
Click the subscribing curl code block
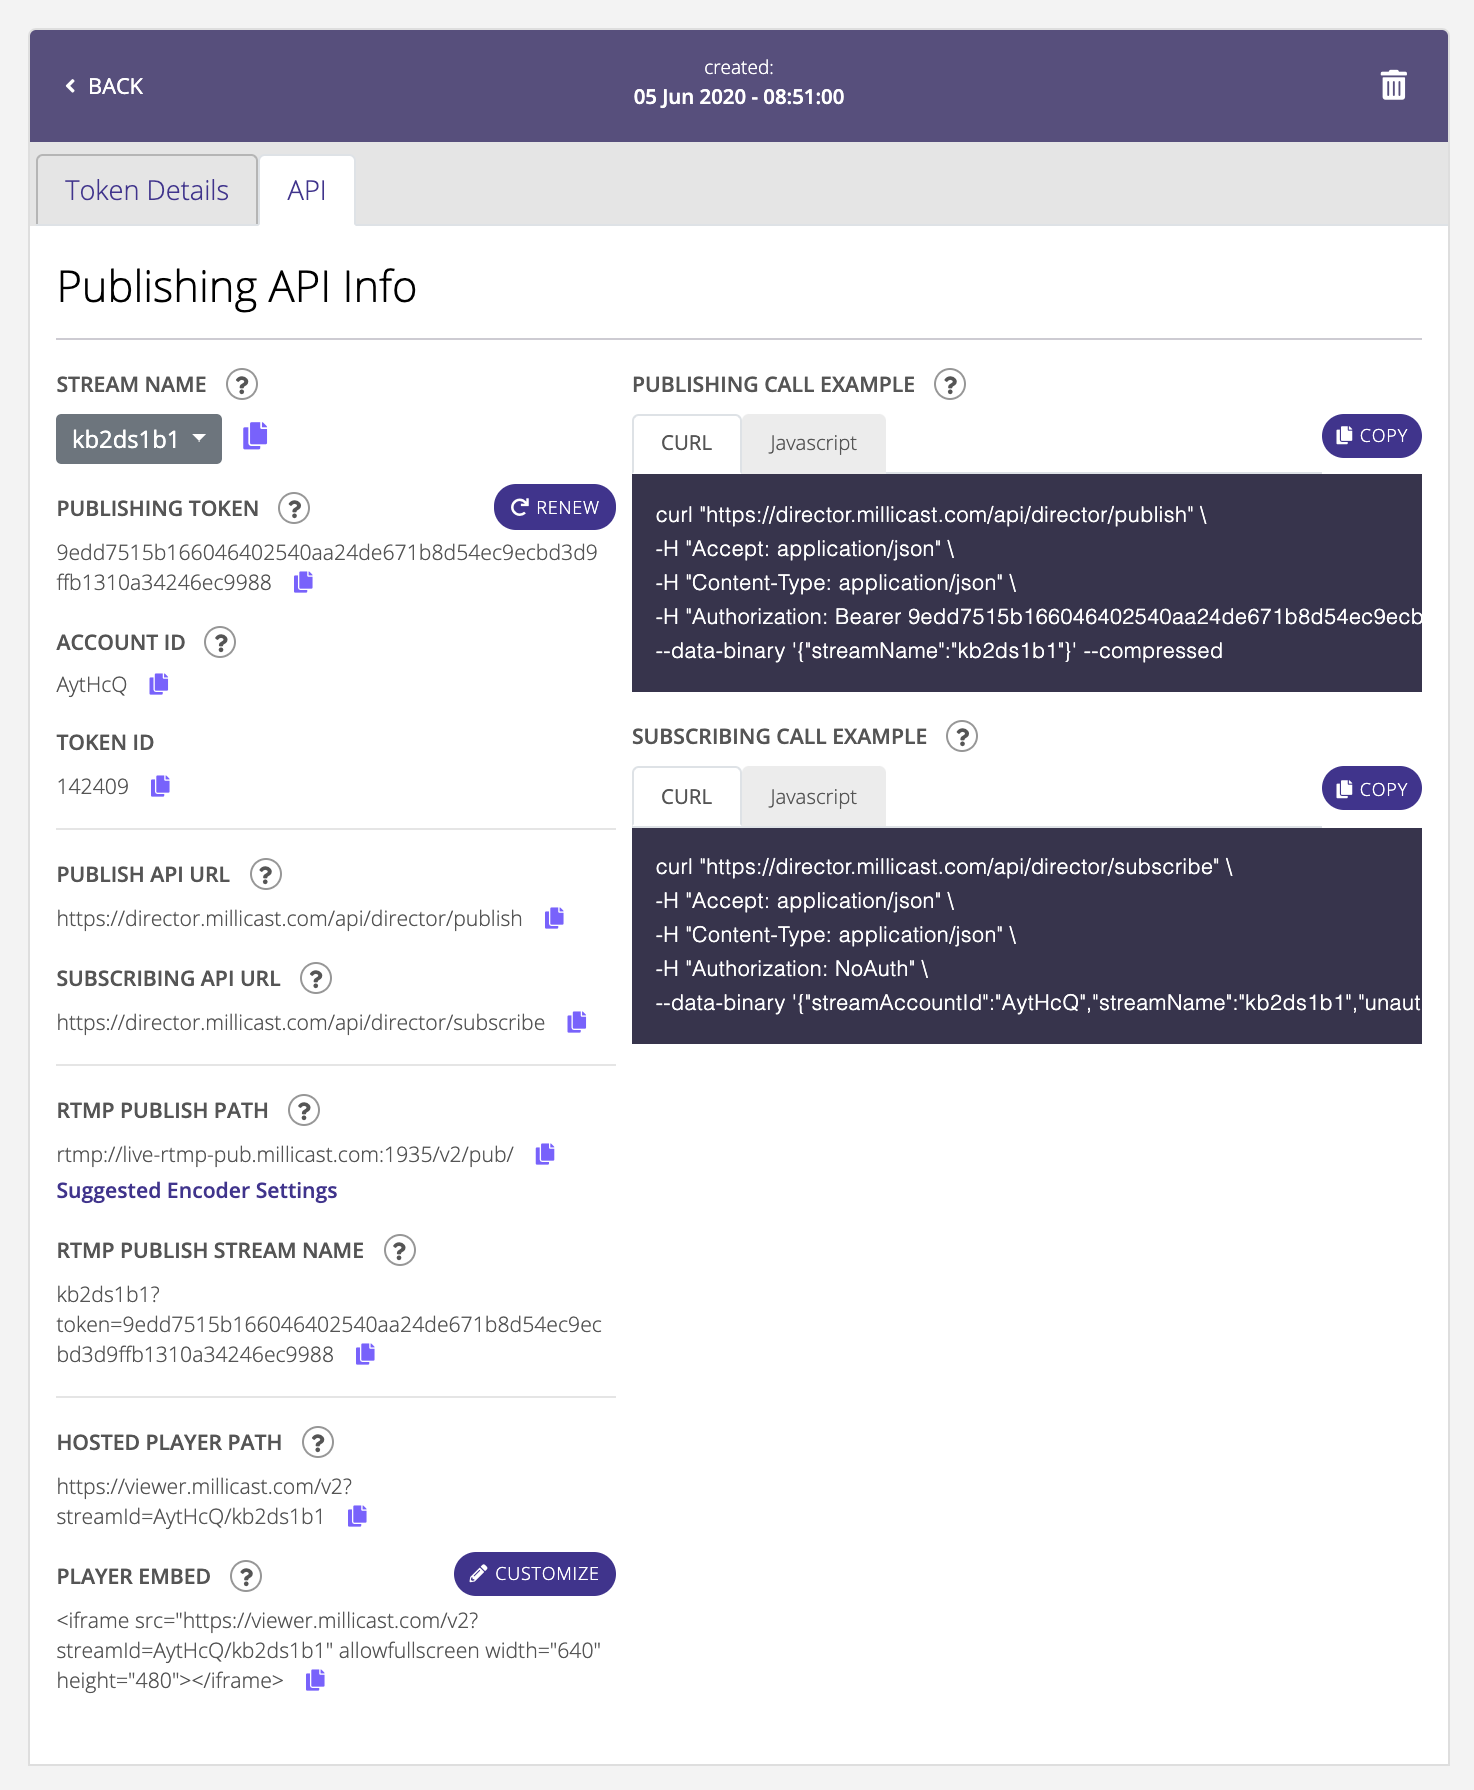tap(1027, 935)
